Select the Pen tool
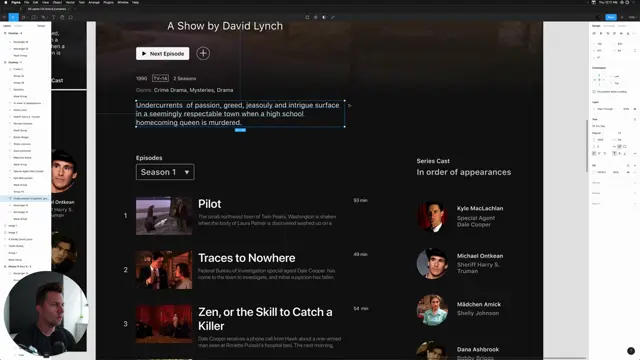Screen dimensions: 640x360 [x=43, y=18]
